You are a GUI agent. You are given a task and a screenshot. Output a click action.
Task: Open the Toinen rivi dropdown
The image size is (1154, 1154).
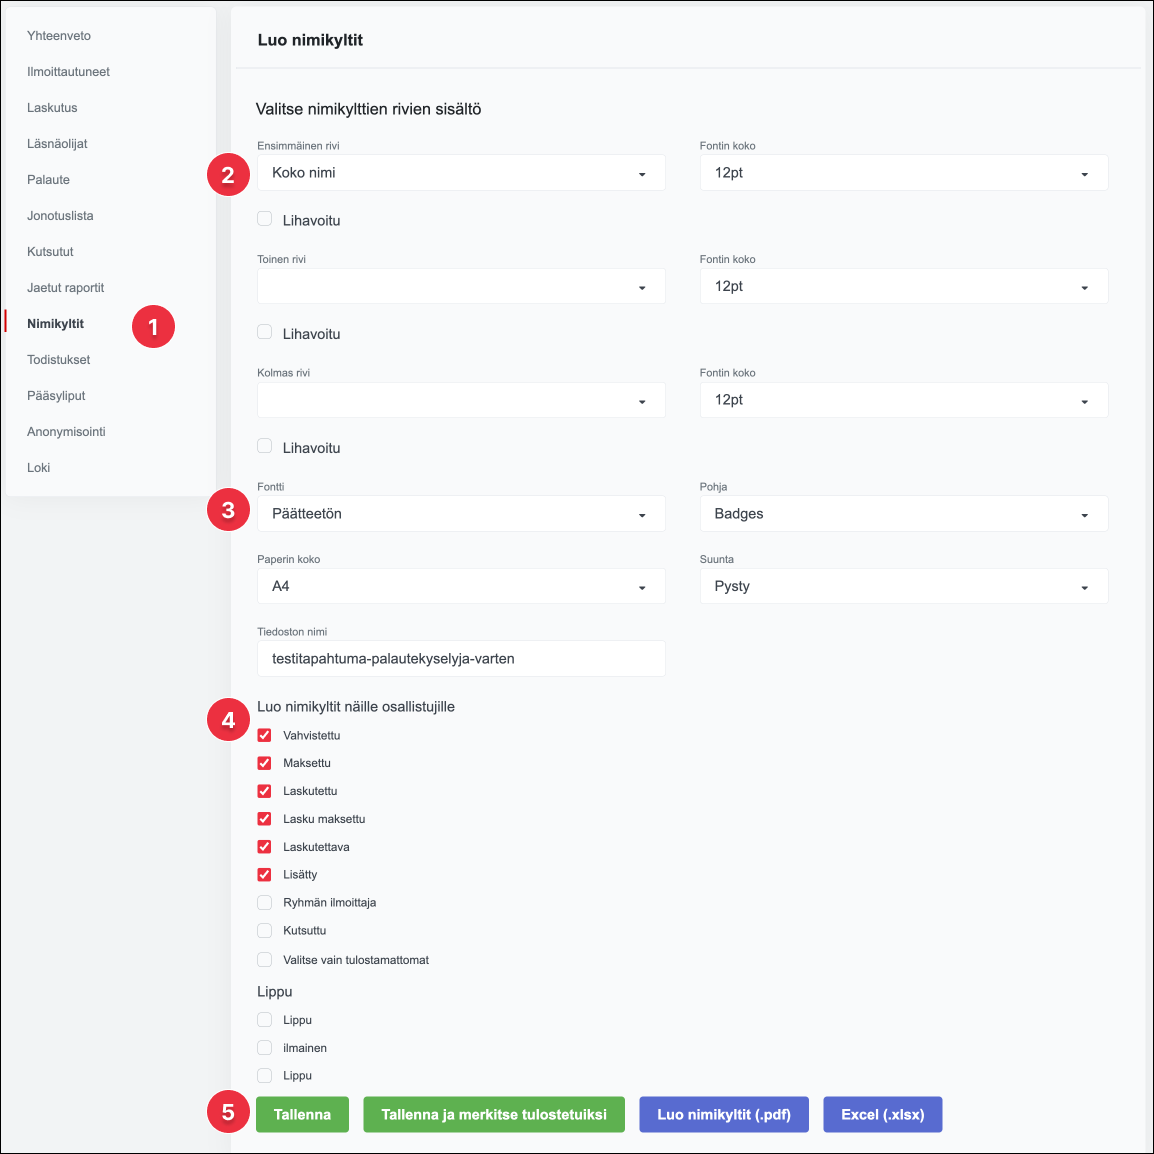pos(461,286)
